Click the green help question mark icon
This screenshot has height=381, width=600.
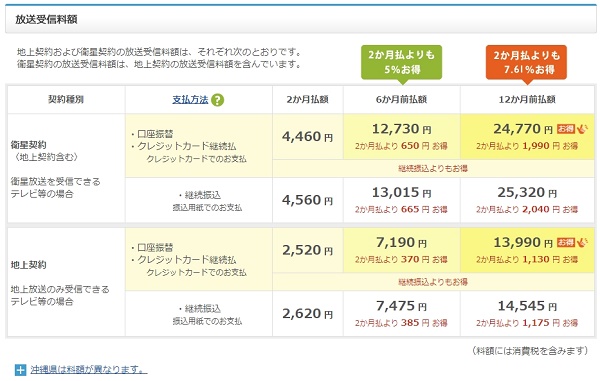[x=217, y=100]
